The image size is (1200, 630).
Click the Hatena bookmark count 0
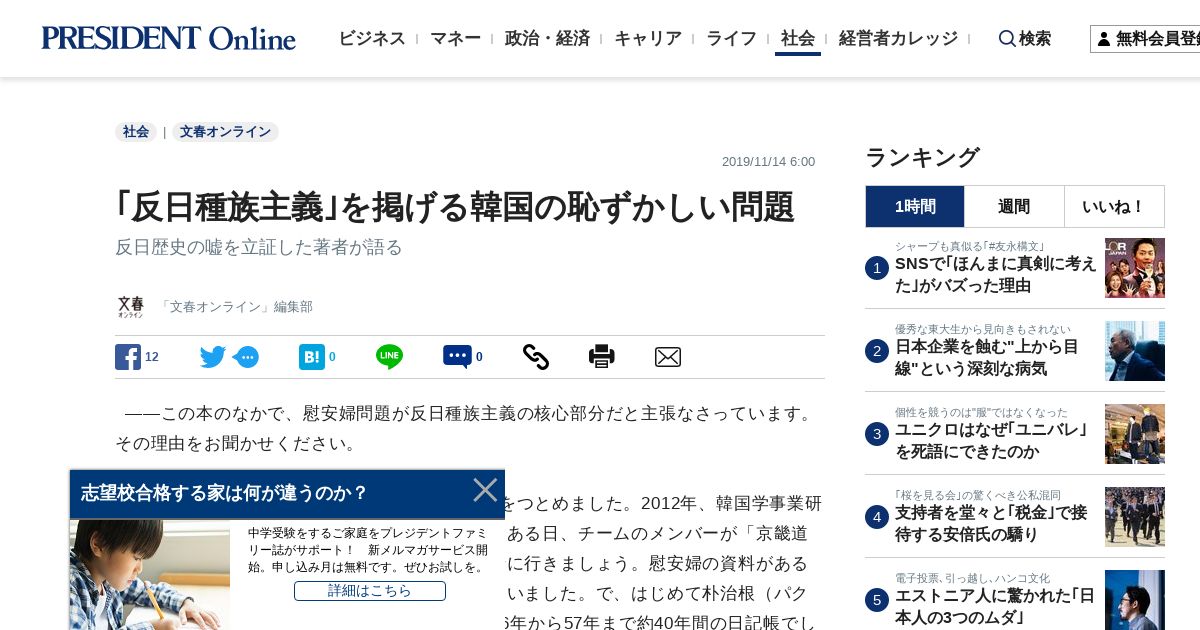pyautogui.click(x=332, y=357)
